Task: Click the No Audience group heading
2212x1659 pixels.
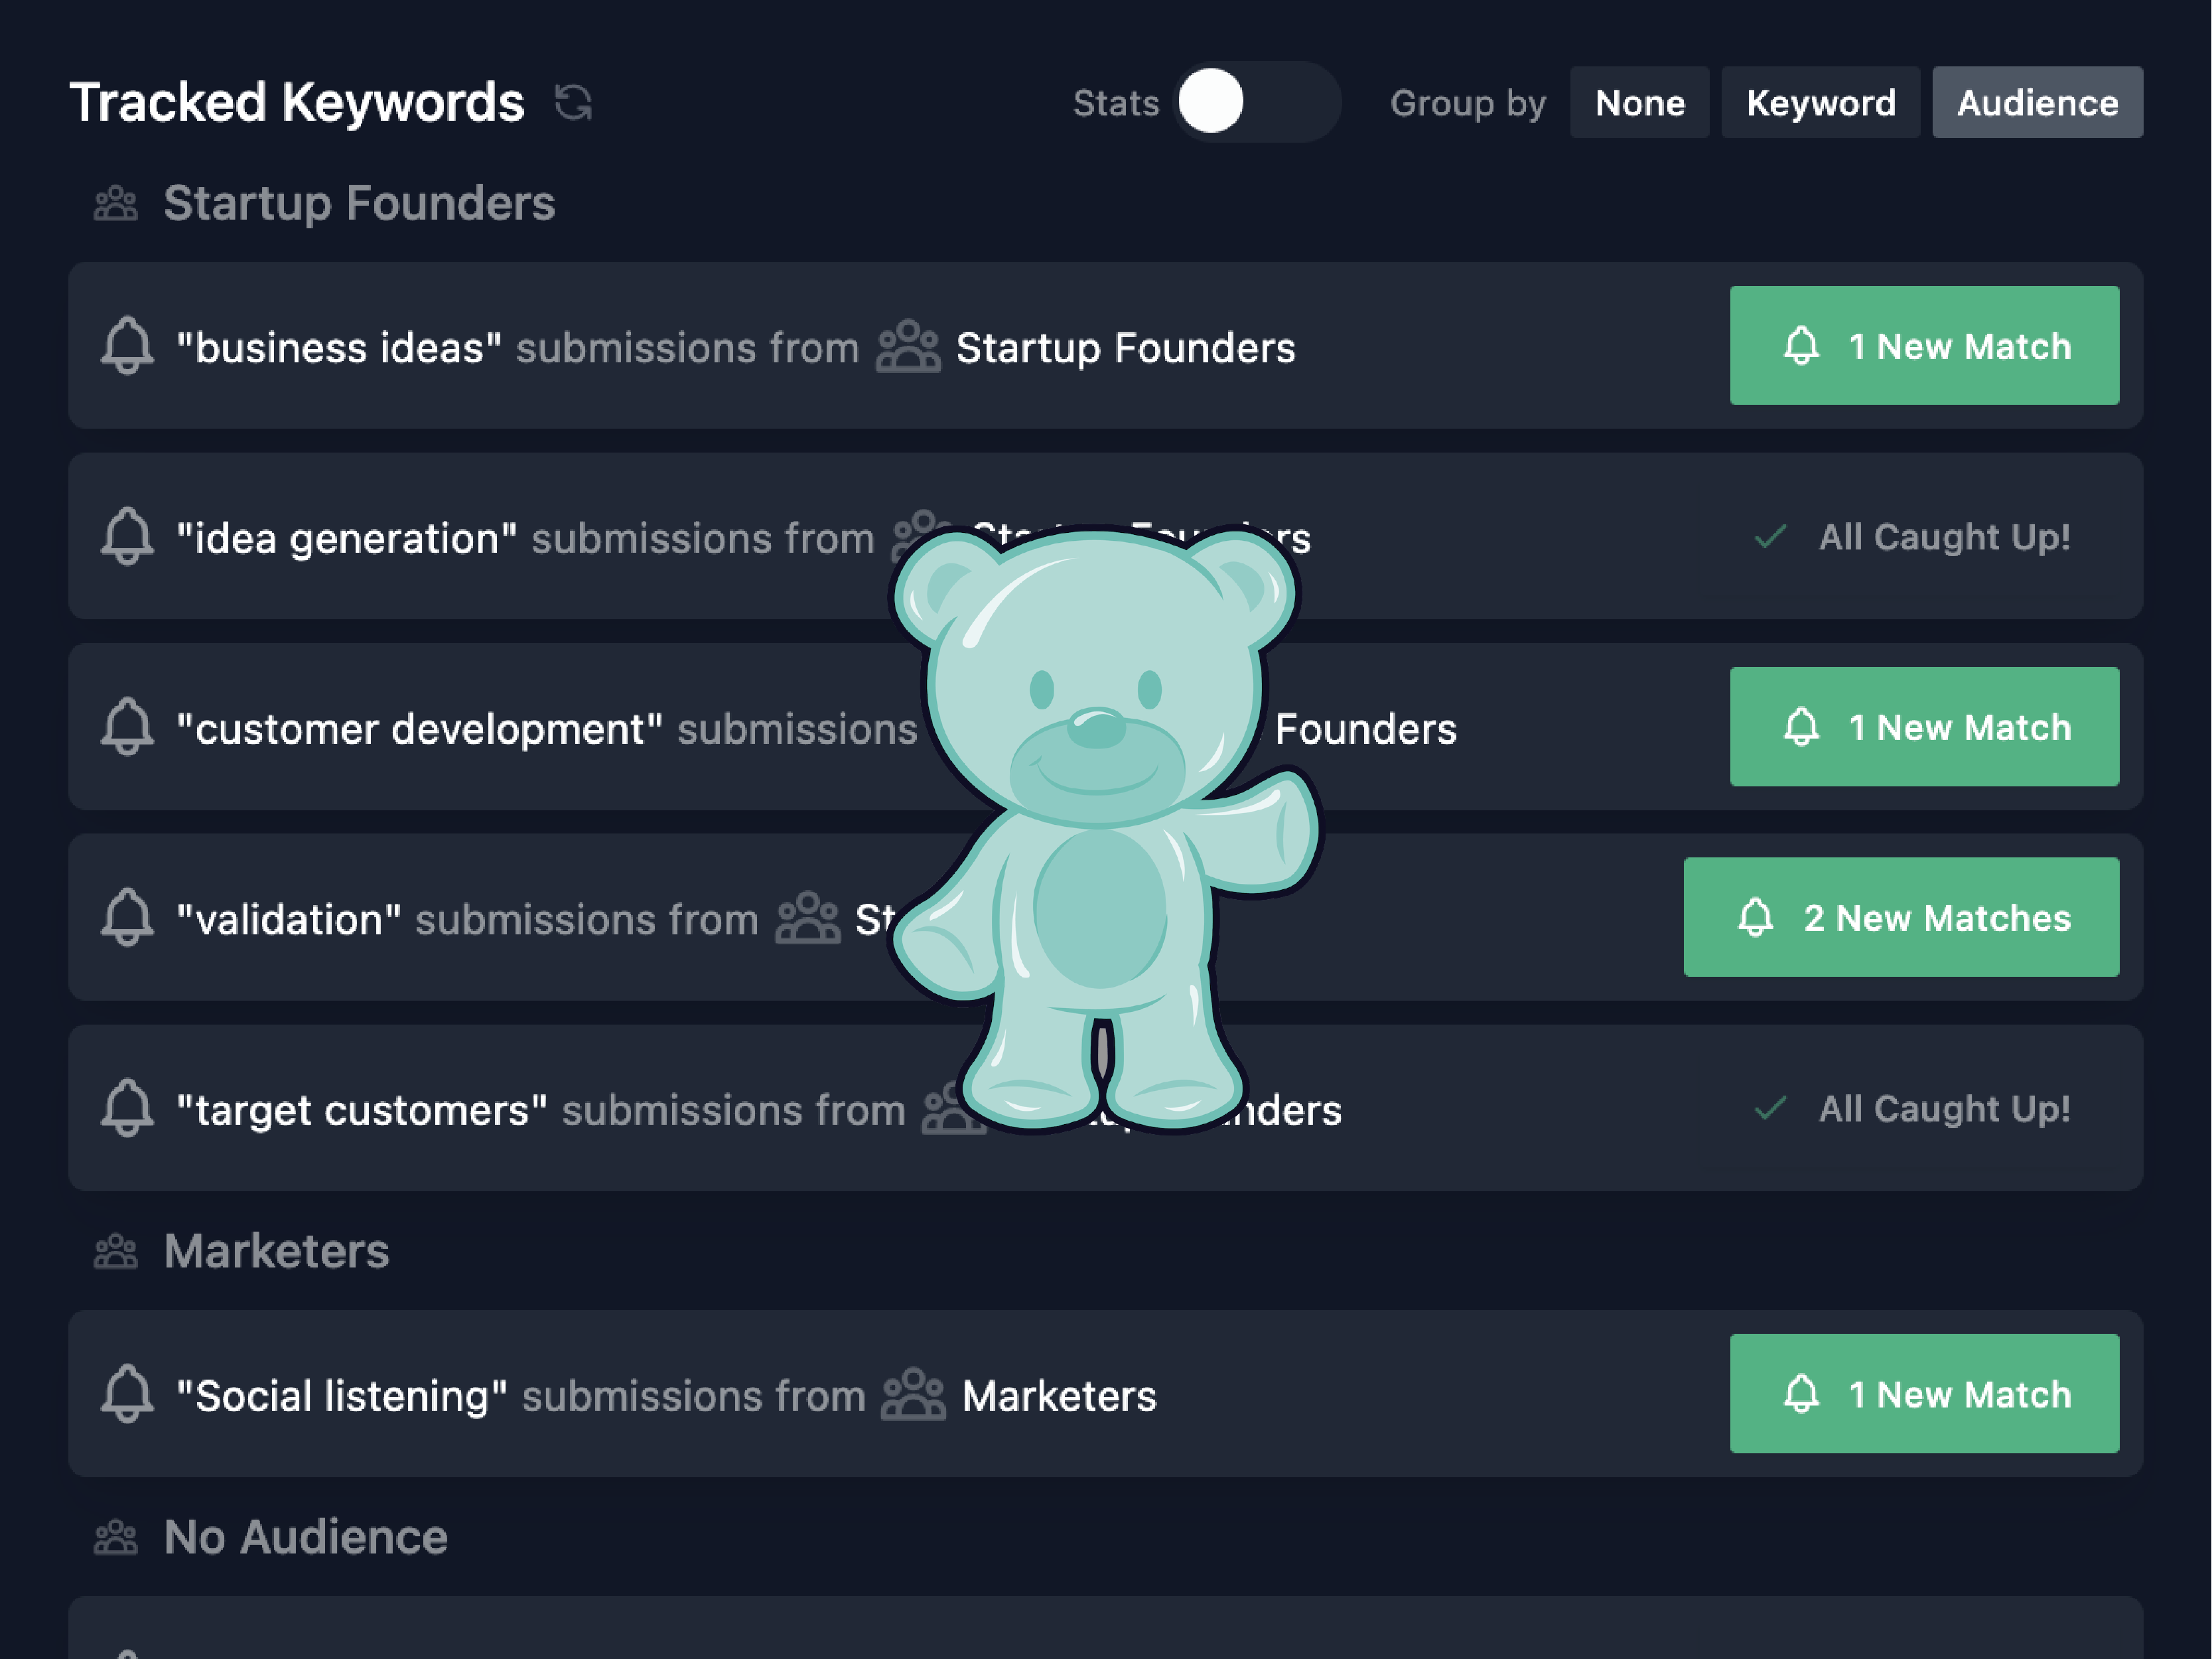Action: coord(306,1537)
